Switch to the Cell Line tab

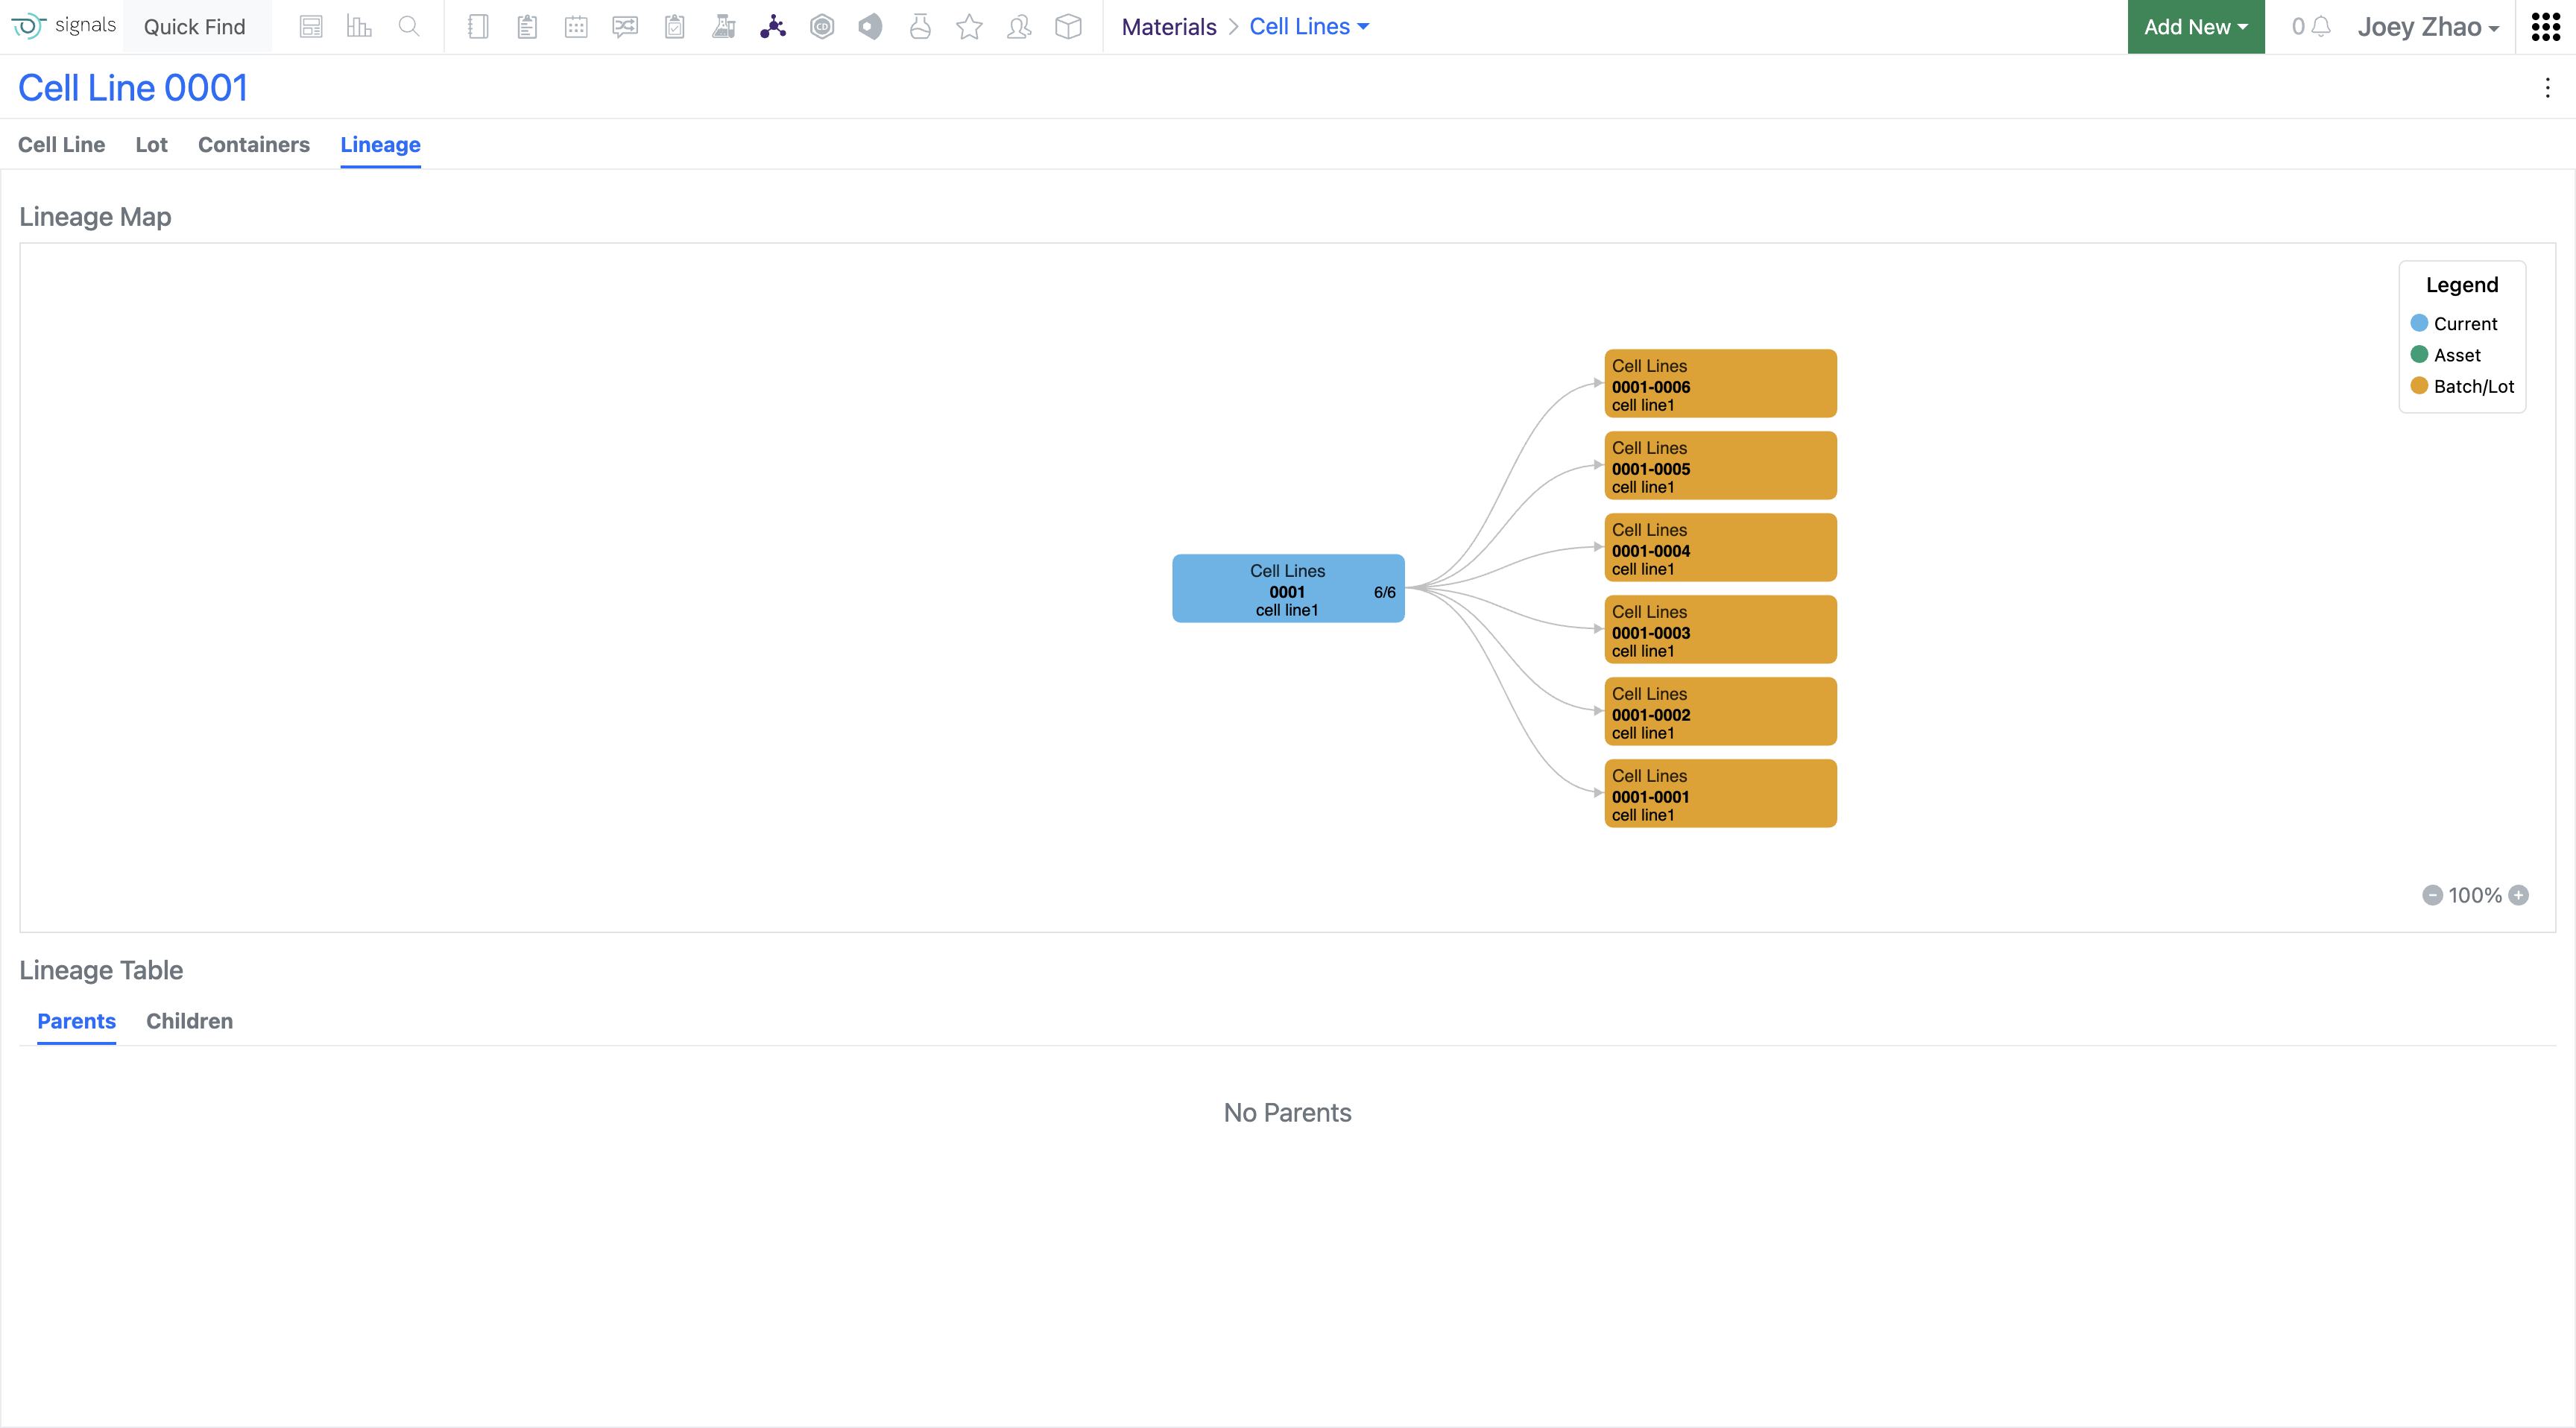point(61,145)
